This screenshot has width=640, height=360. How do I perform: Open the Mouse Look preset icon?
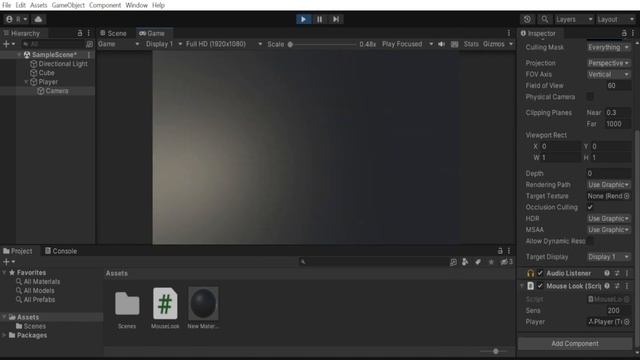point(617,286)
